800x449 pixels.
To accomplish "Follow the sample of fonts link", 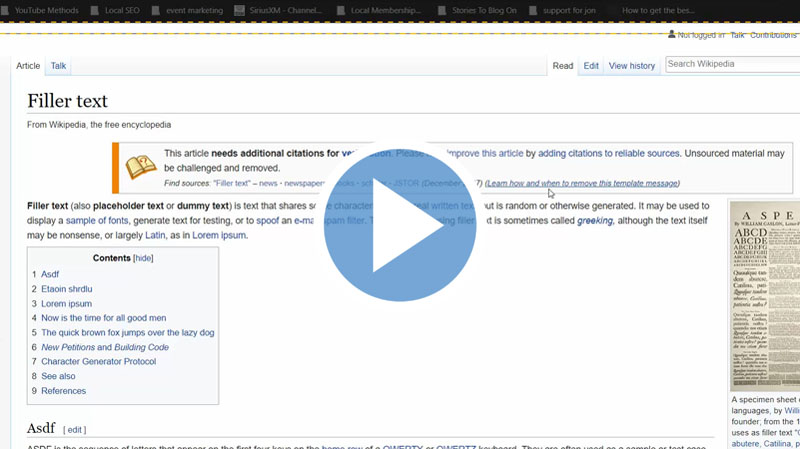I will [97, 221].
